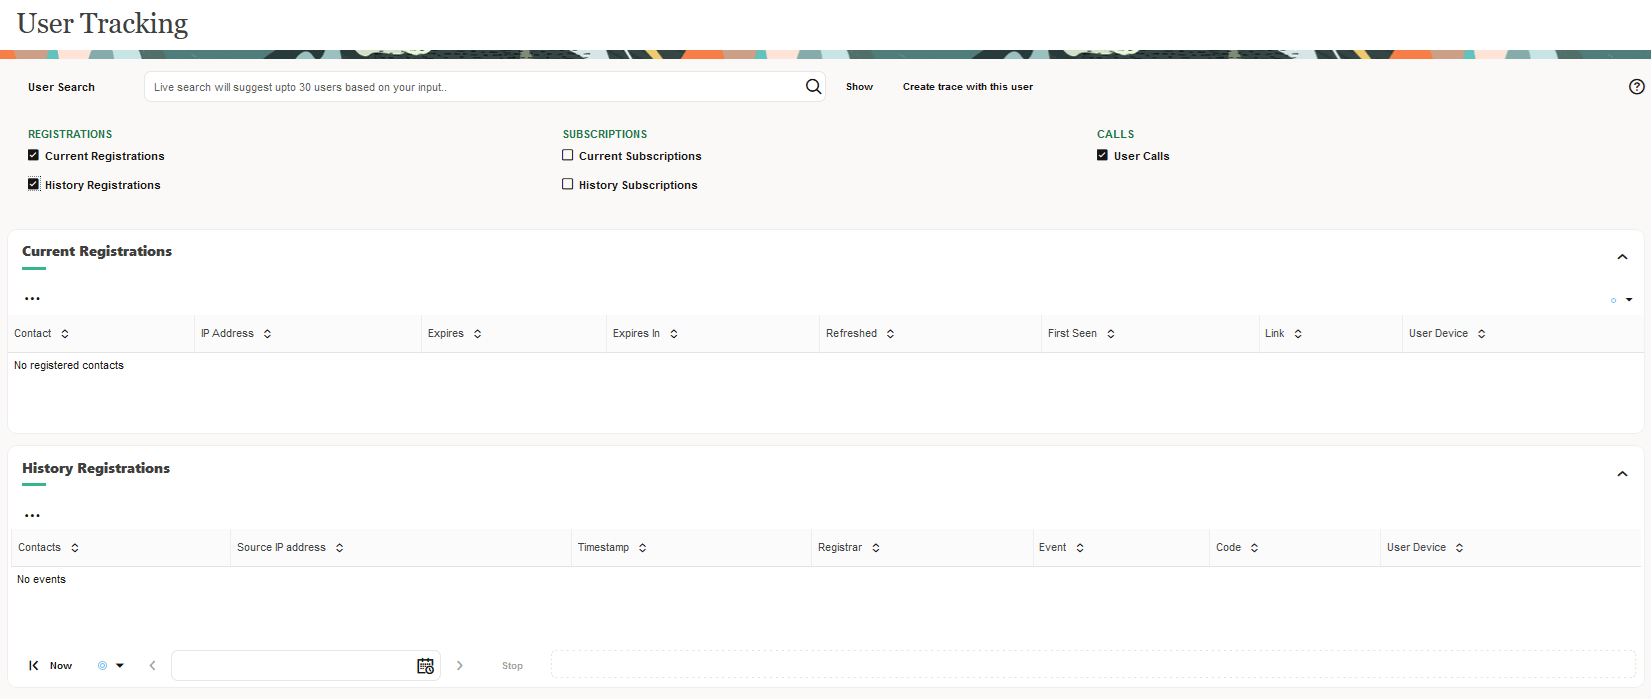This screenshot has width=1651, height=699.
Task: Collapse the History Registrations panel
Action: click(x=1622, y=474)
